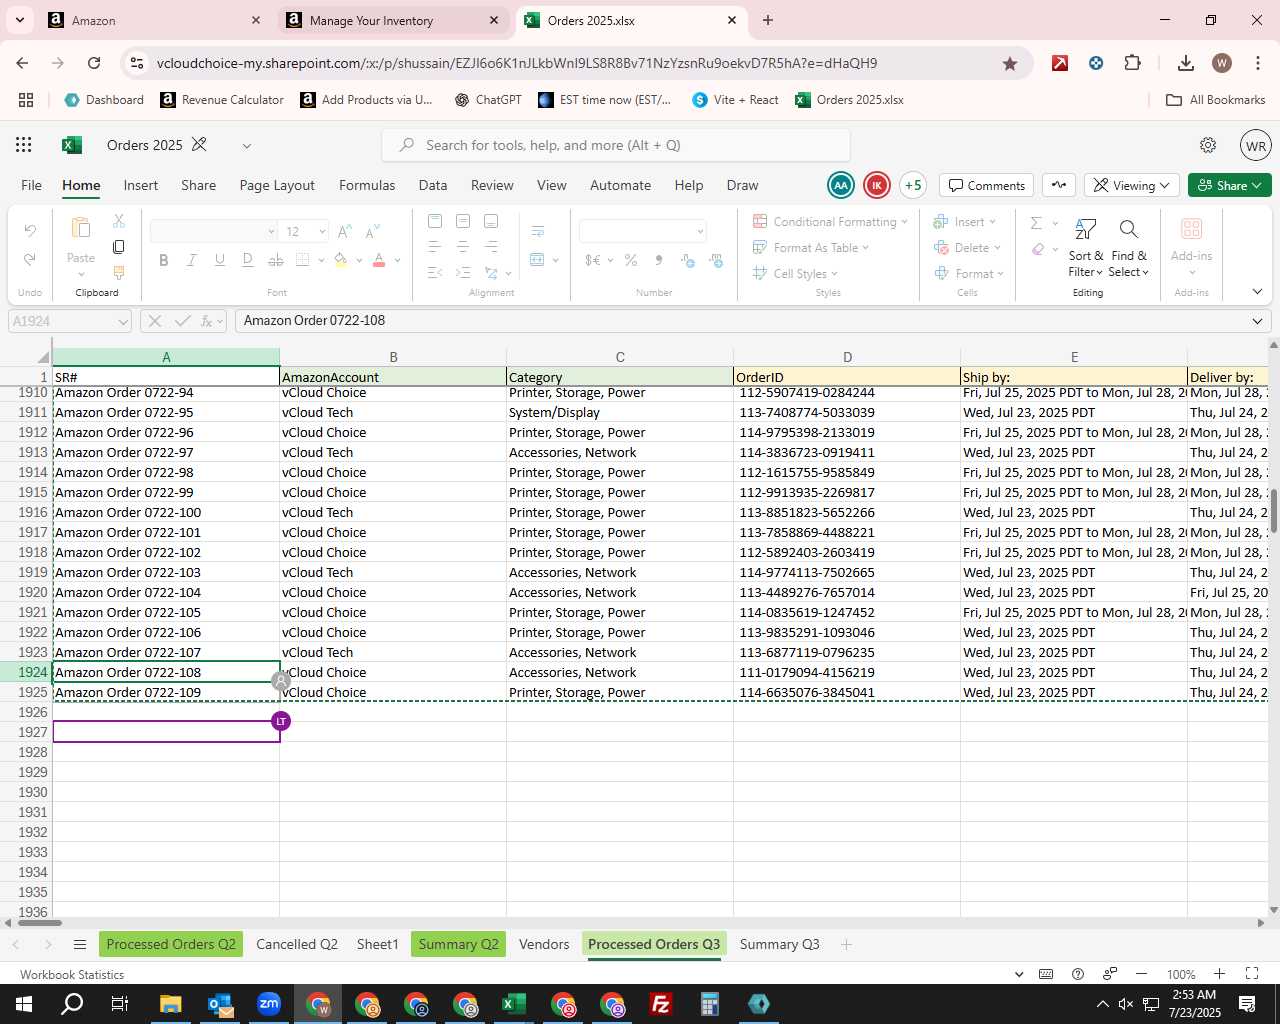Click the Catch up activity icon
This screenshot has width=1280, height=1024.
(1059, 185)
